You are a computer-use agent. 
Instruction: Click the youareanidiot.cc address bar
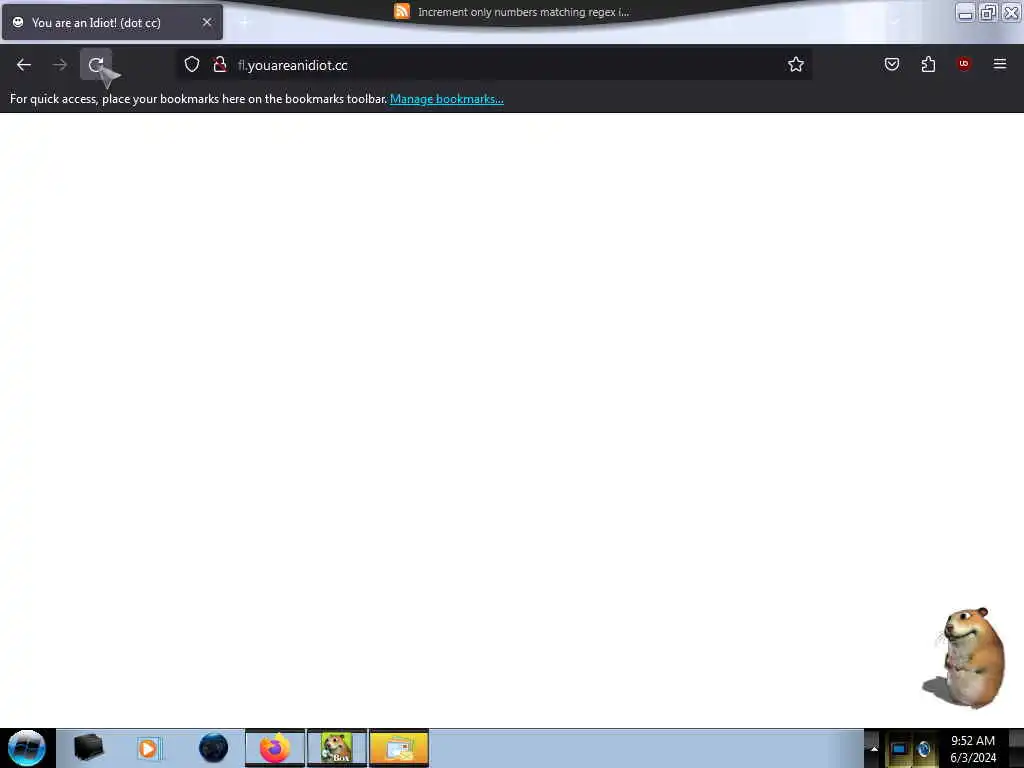point(494,65)
